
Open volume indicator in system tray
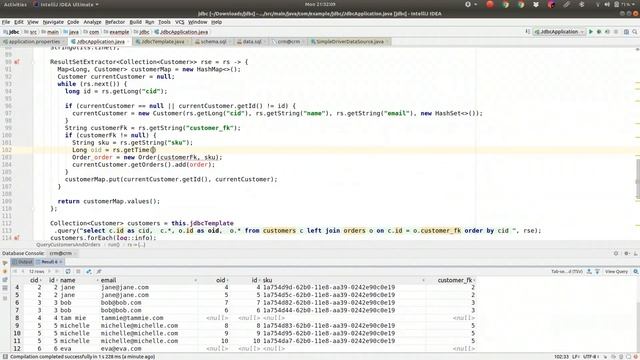click(x=607, y=4)
